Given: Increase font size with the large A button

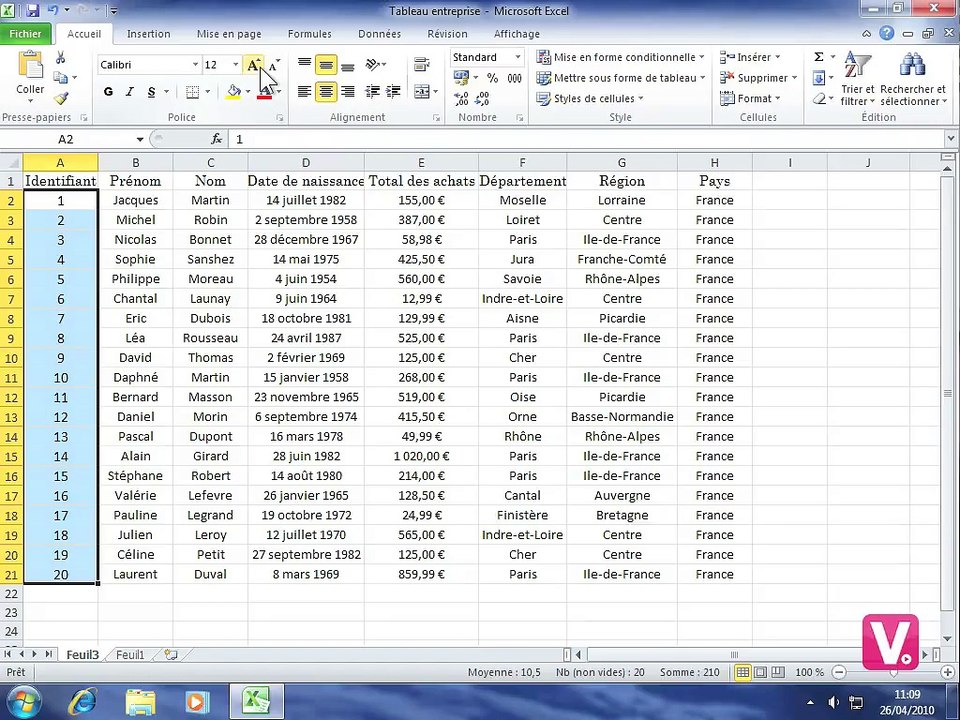Looking at the screenshot, I should click(x=253, y=65).
